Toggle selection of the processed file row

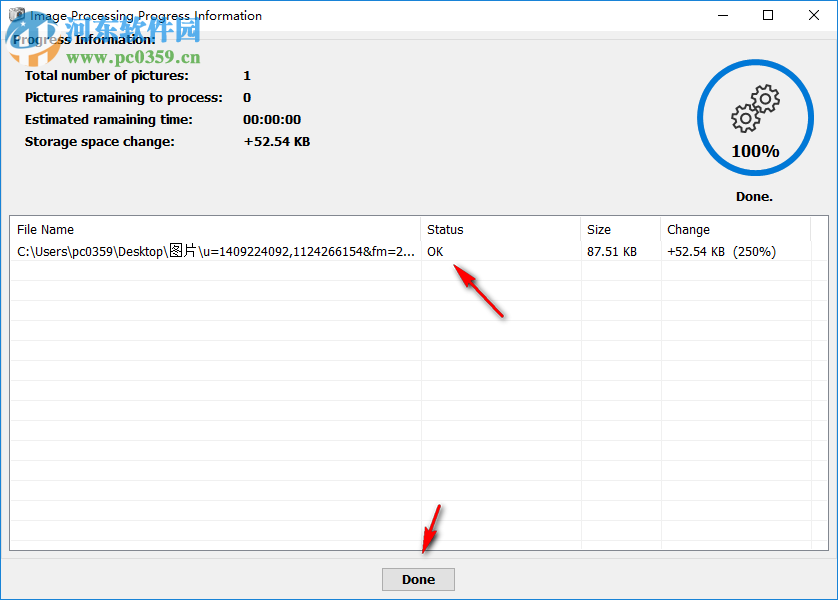click(300, 251)
